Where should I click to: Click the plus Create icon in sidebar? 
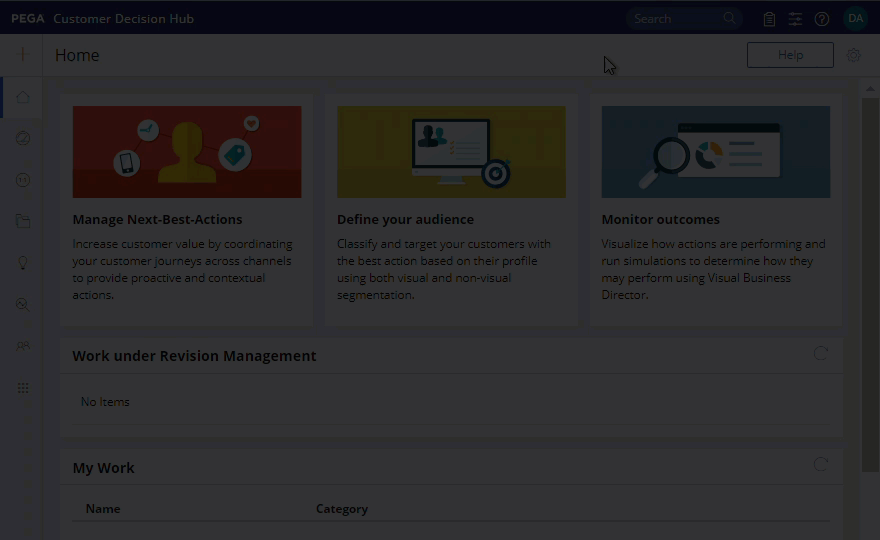[22, 55]
